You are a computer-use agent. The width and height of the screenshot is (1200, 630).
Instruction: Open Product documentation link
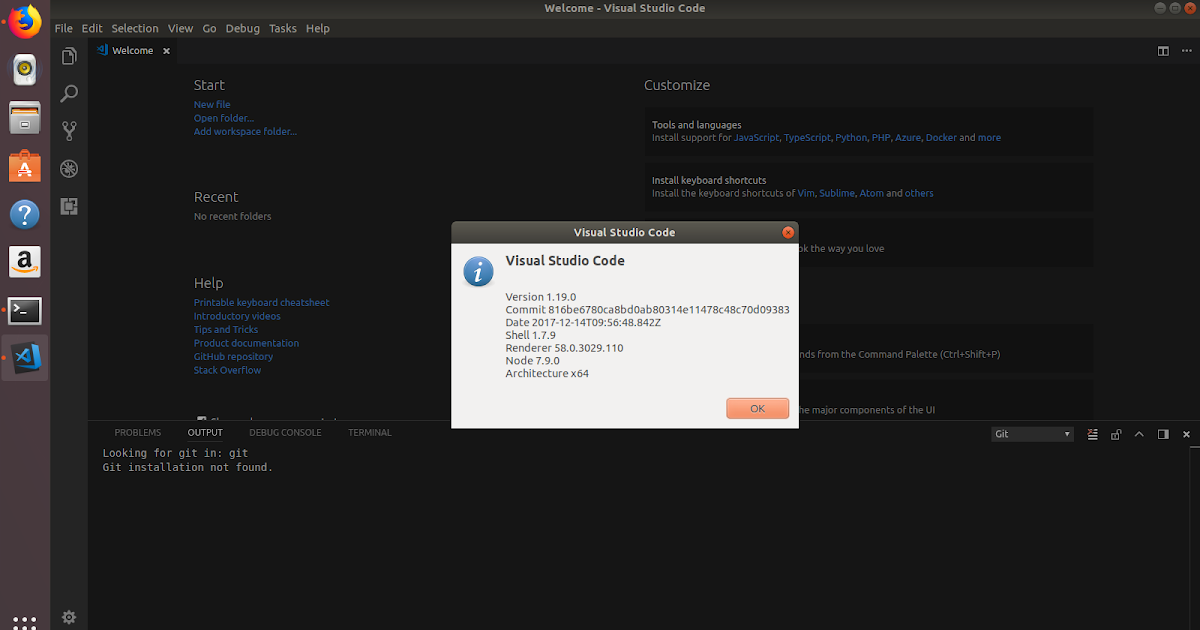[246, 343]
